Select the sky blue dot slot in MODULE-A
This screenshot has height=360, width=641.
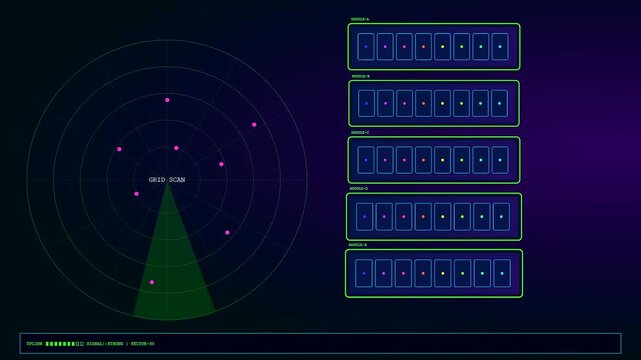click(x=500, y=47)
